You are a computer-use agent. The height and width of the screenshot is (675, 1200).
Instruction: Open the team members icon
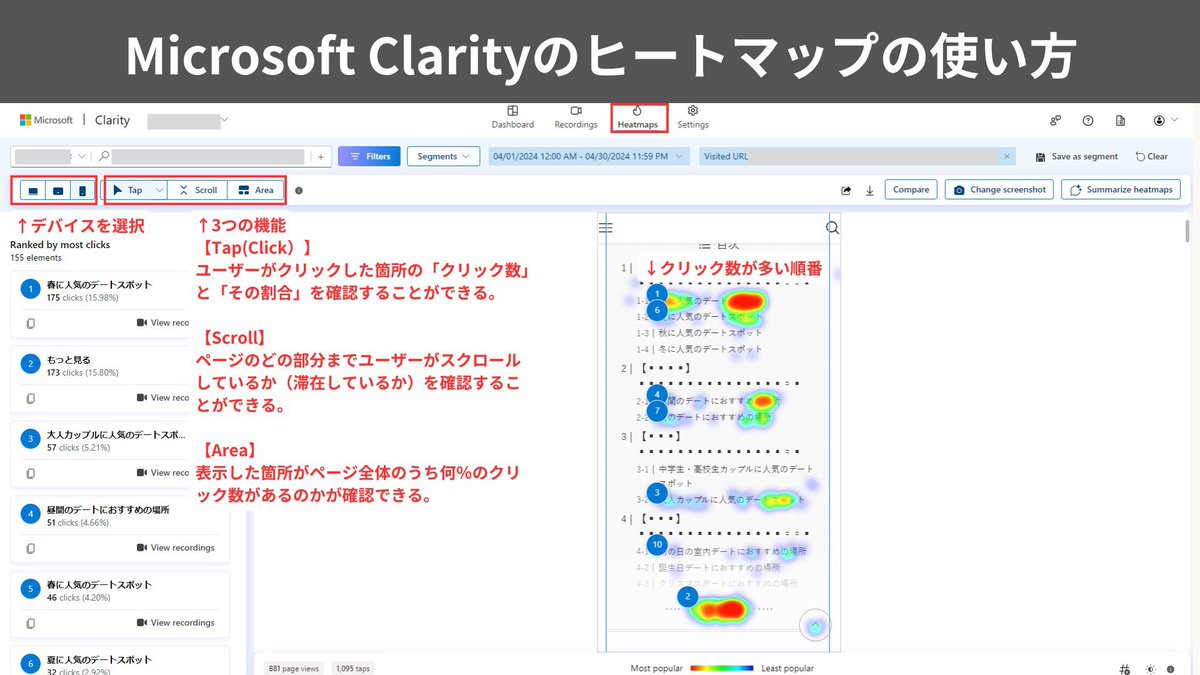[x=1055, y=120]
